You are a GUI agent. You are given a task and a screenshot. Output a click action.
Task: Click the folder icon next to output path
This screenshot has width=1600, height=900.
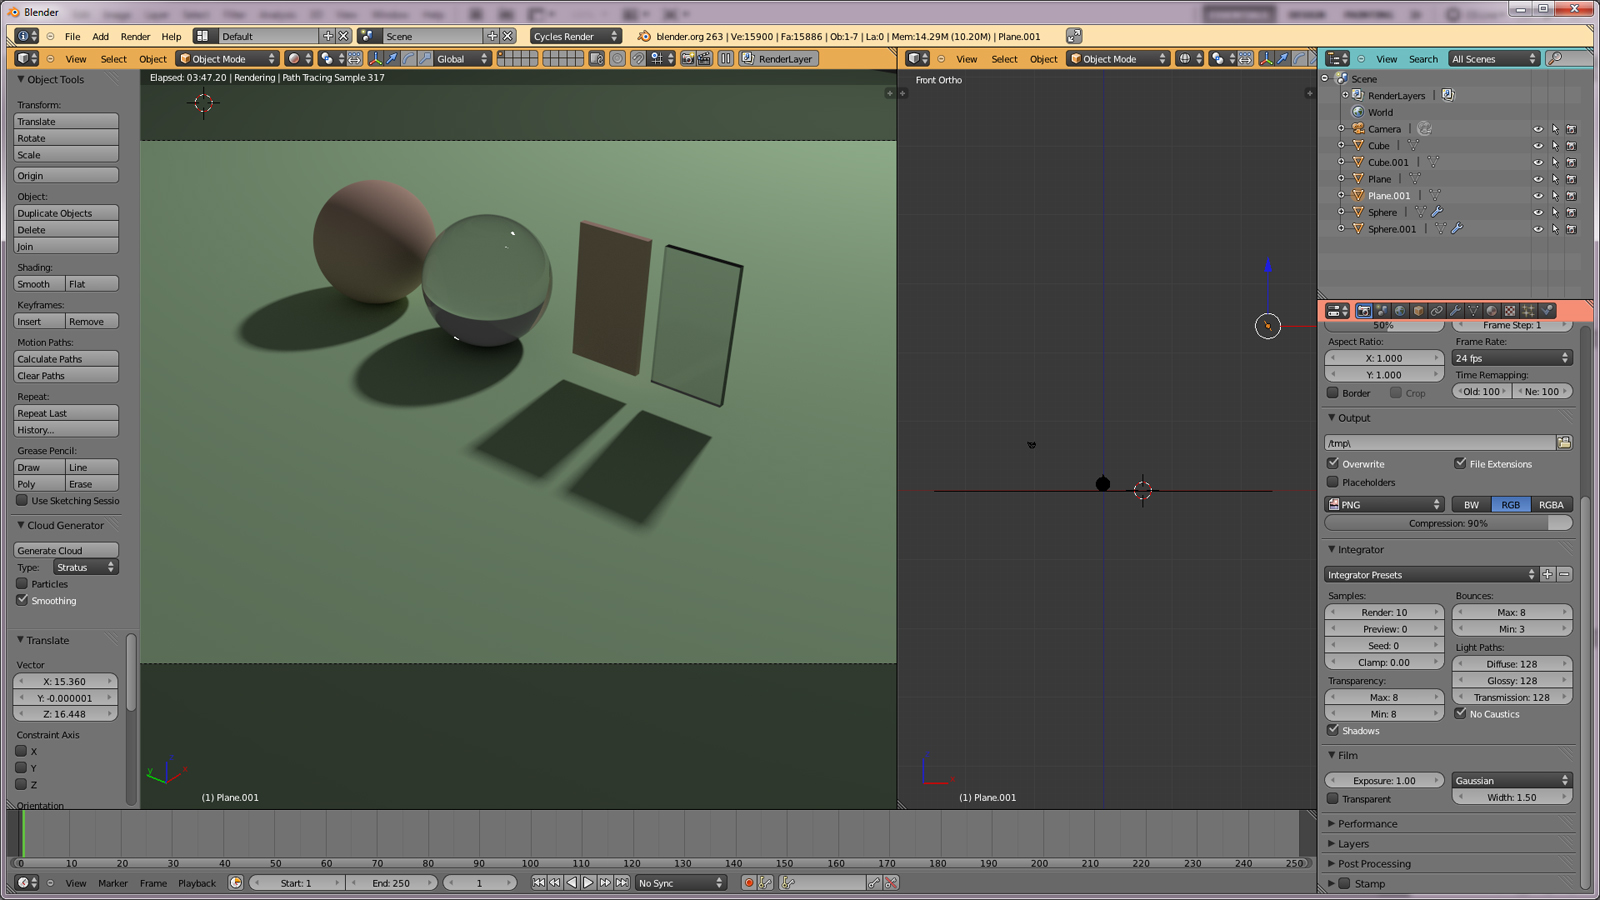click(x=1564, y=443)
